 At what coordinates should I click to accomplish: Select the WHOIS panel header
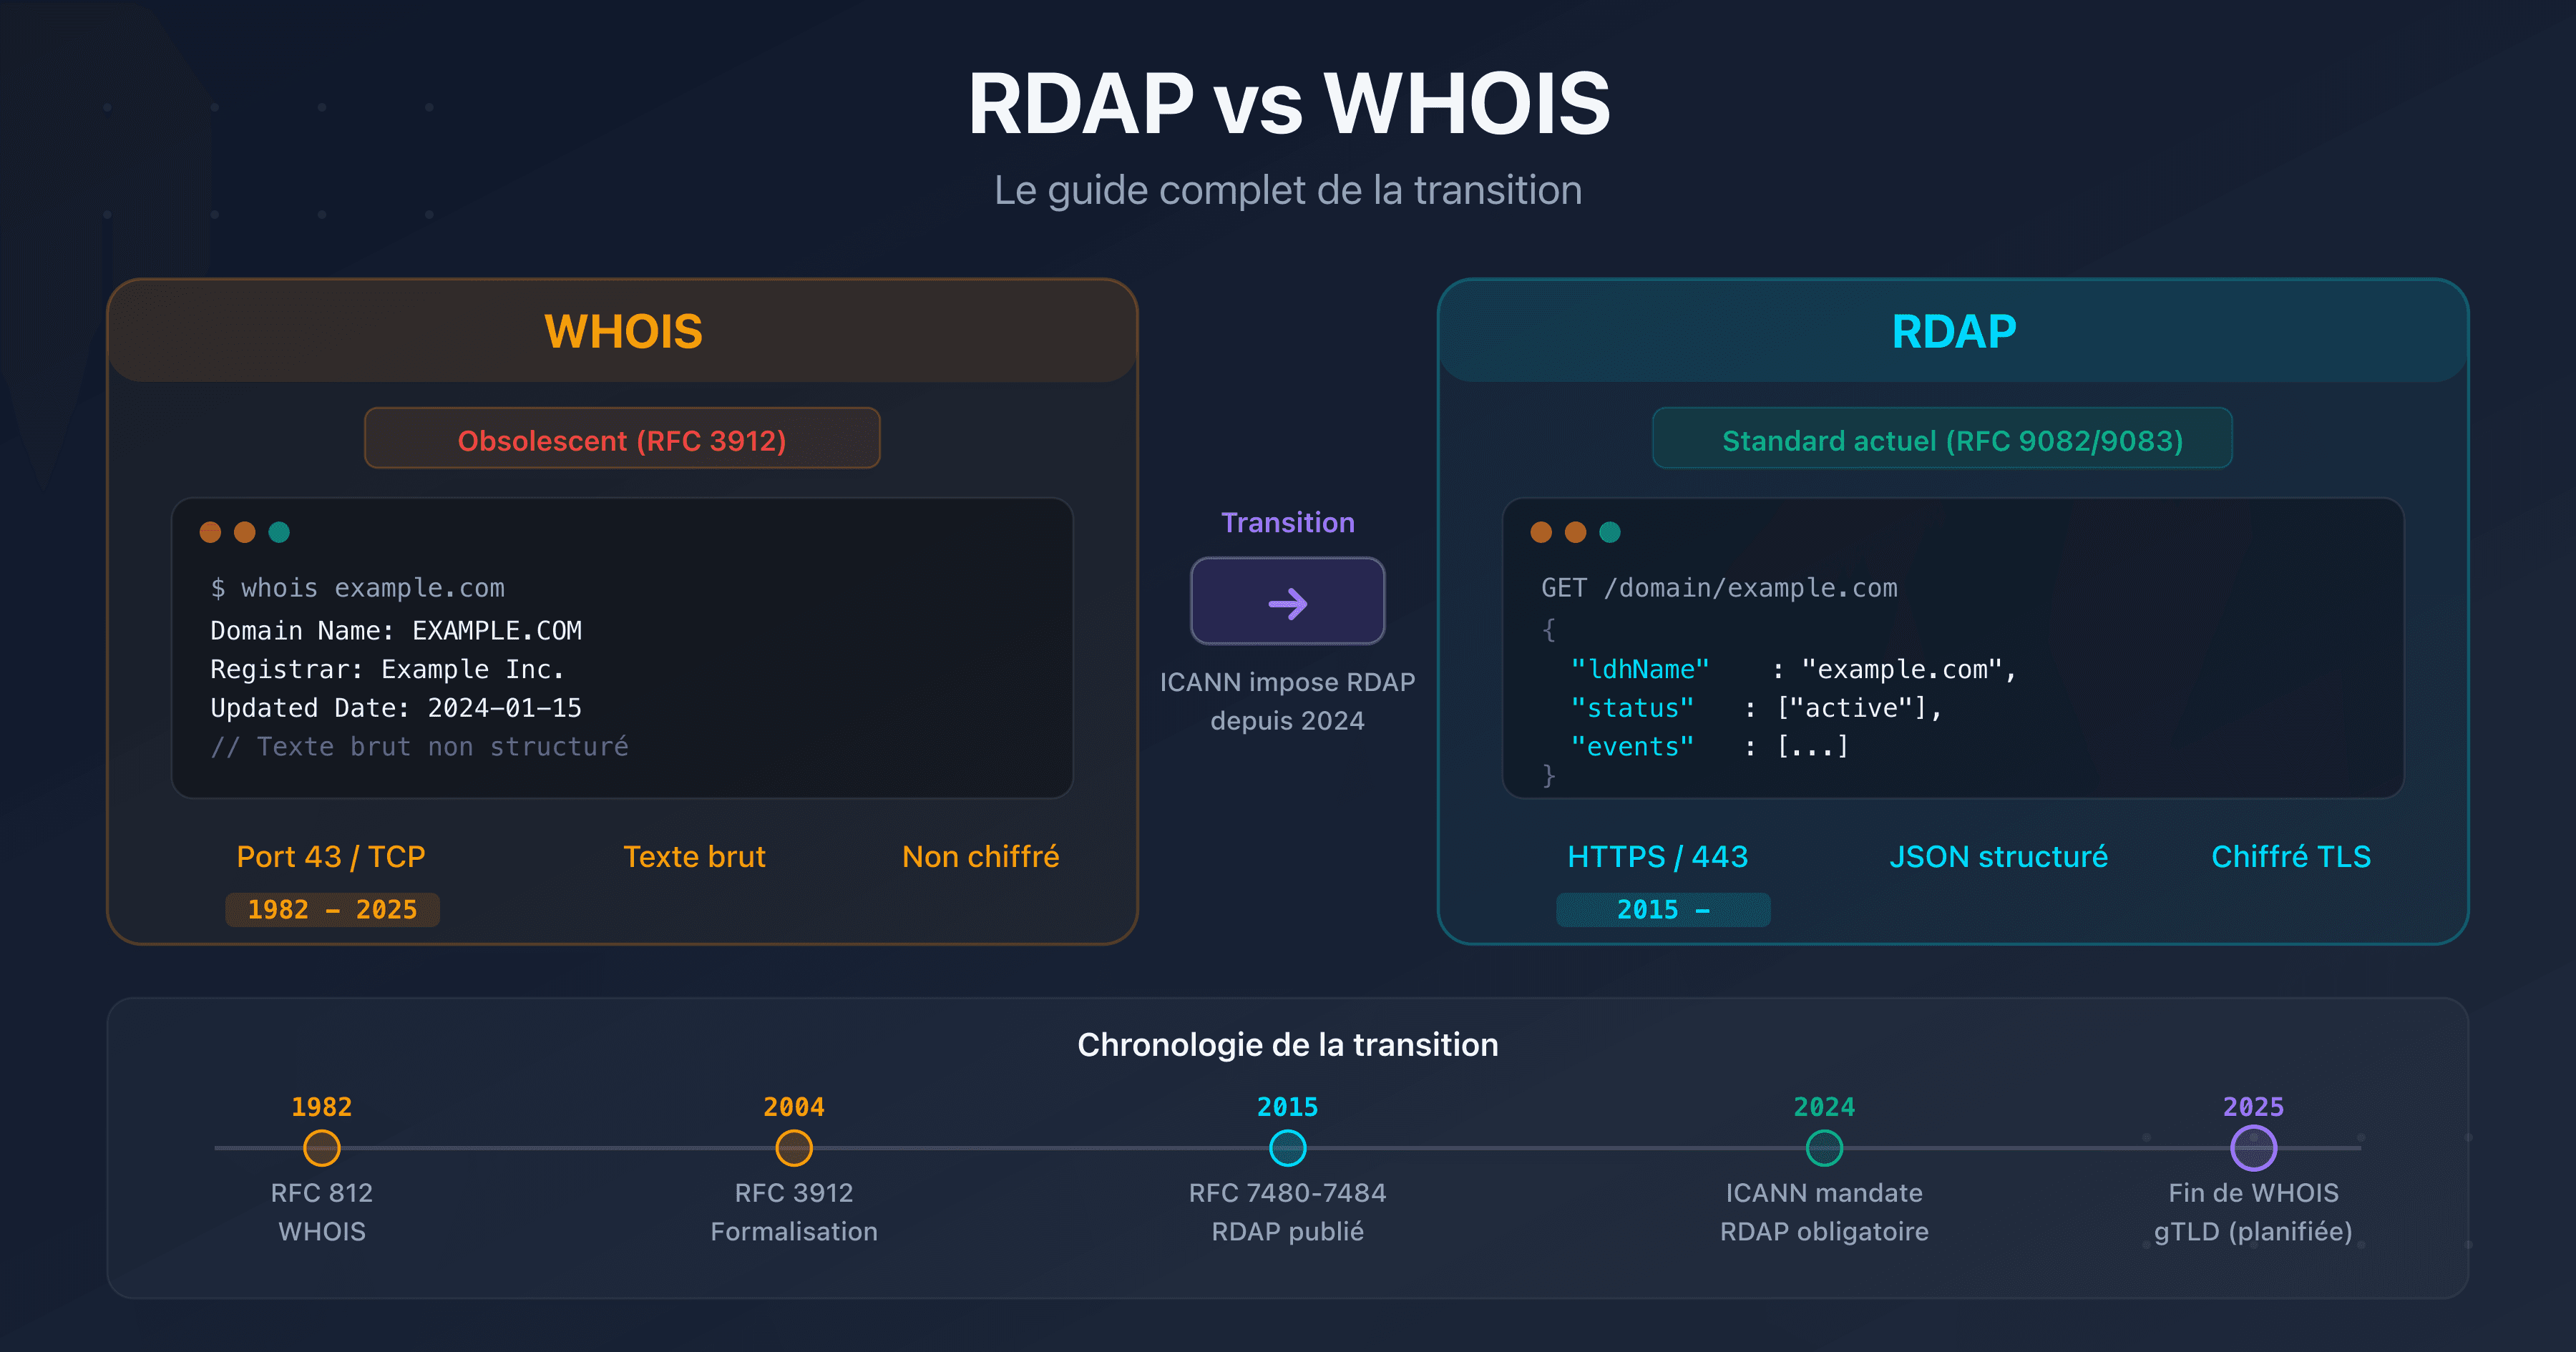622,330
